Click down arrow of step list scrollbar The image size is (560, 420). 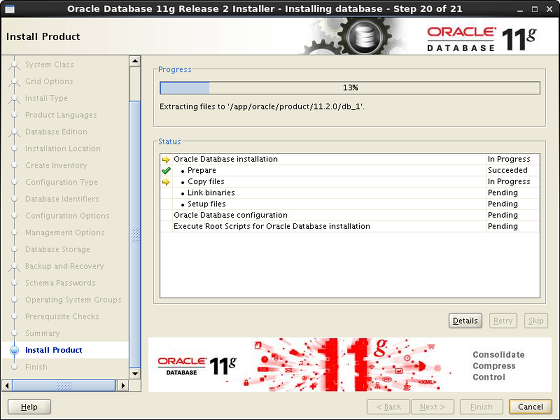[x=135, y=374]
